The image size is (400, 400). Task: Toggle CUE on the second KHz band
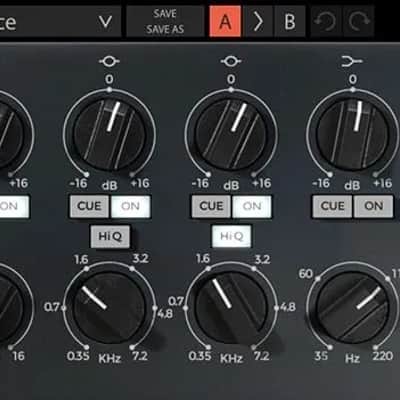(211, 206)
